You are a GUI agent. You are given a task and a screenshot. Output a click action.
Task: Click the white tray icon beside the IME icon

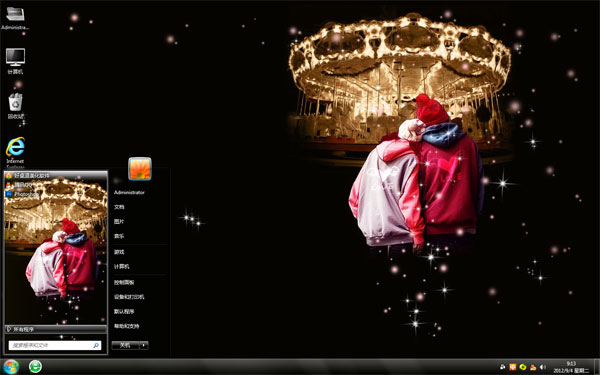[x=503, y=367]
